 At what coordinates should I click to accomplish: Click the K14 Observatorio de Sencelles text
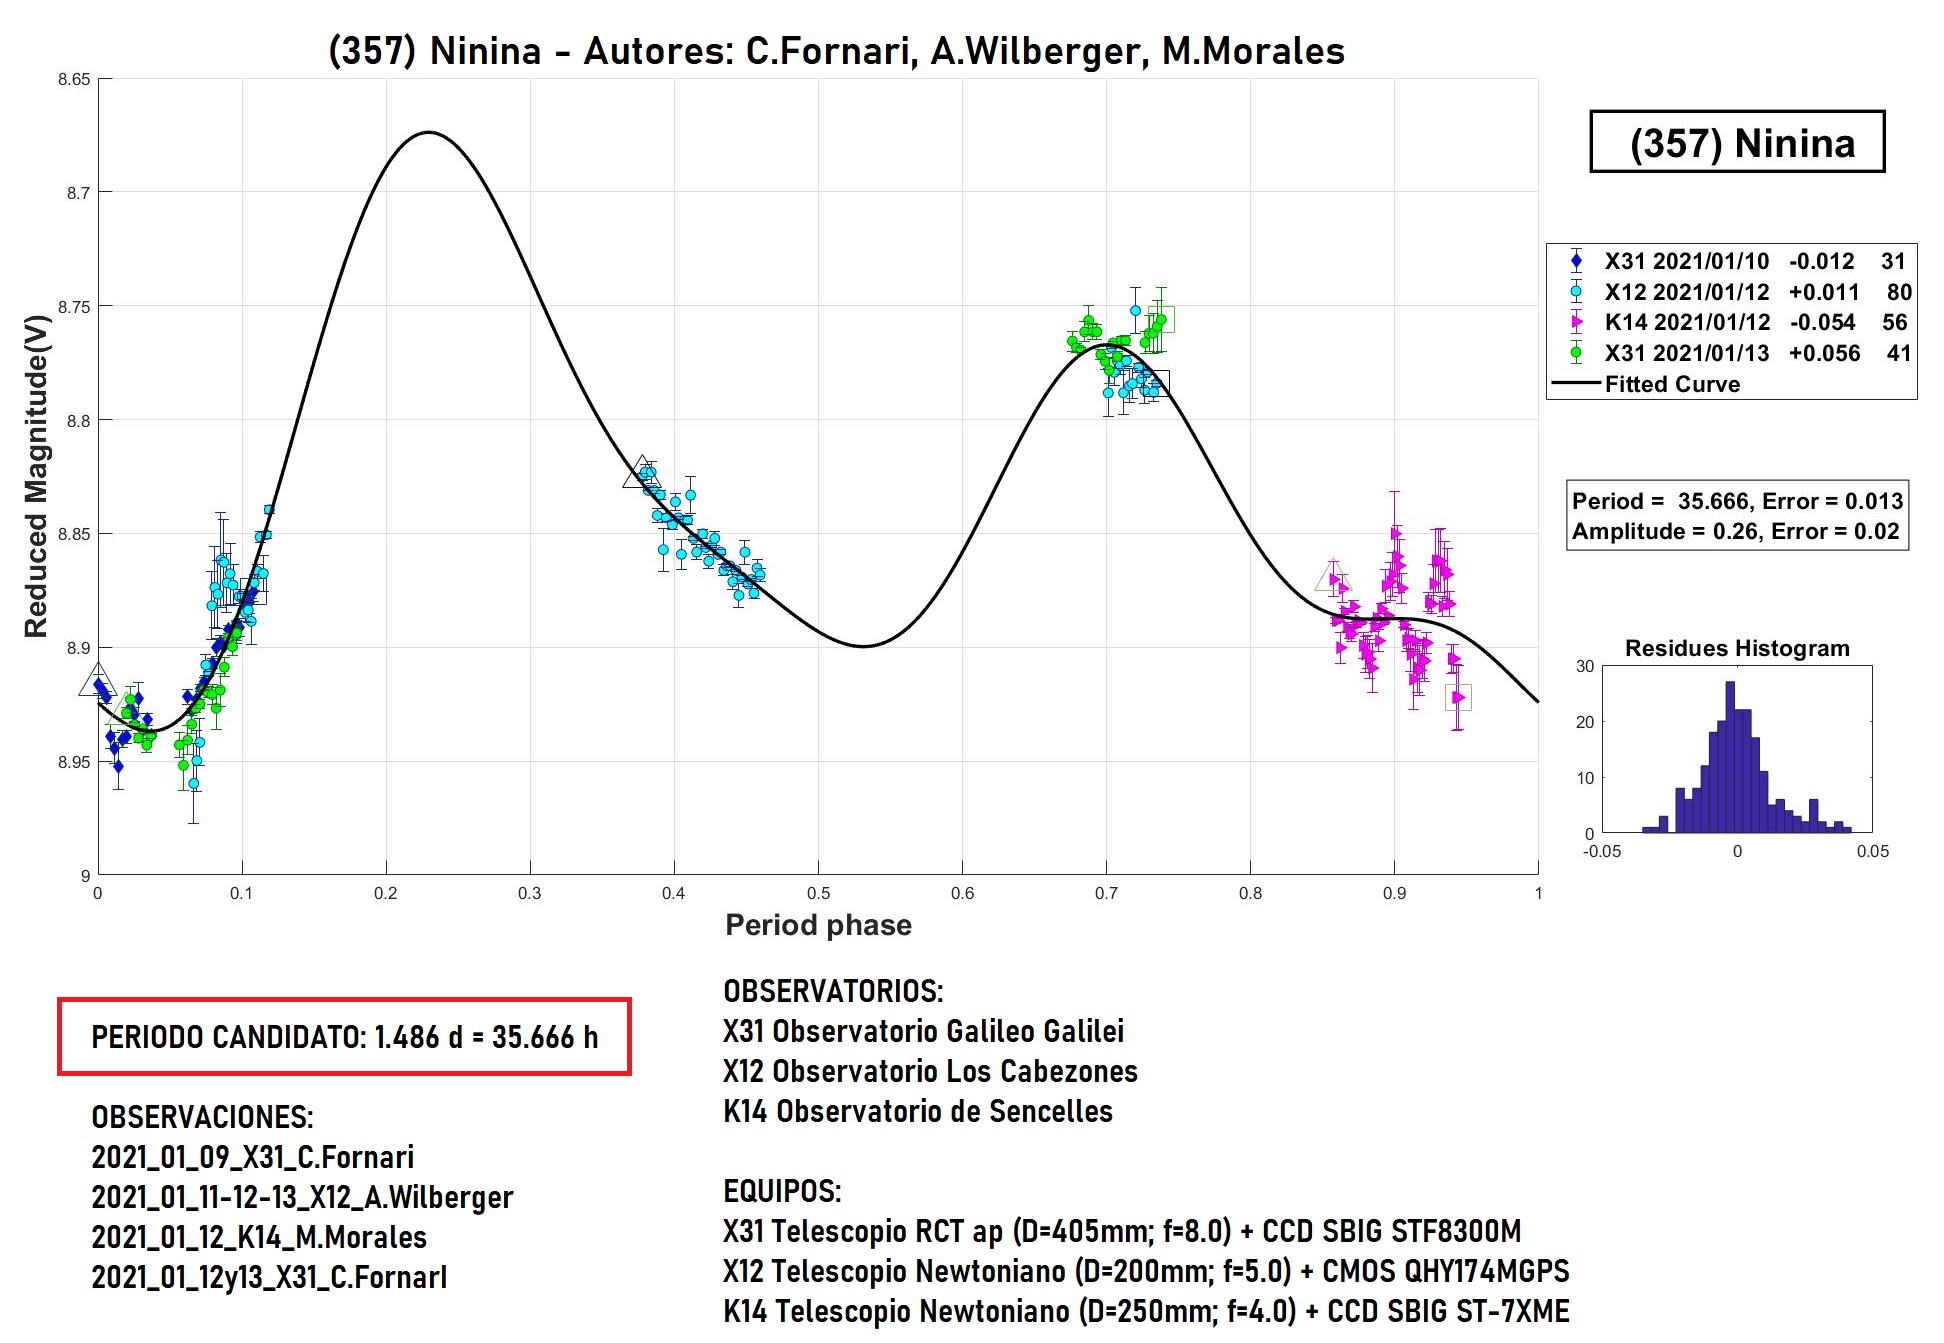point(917,1111)
